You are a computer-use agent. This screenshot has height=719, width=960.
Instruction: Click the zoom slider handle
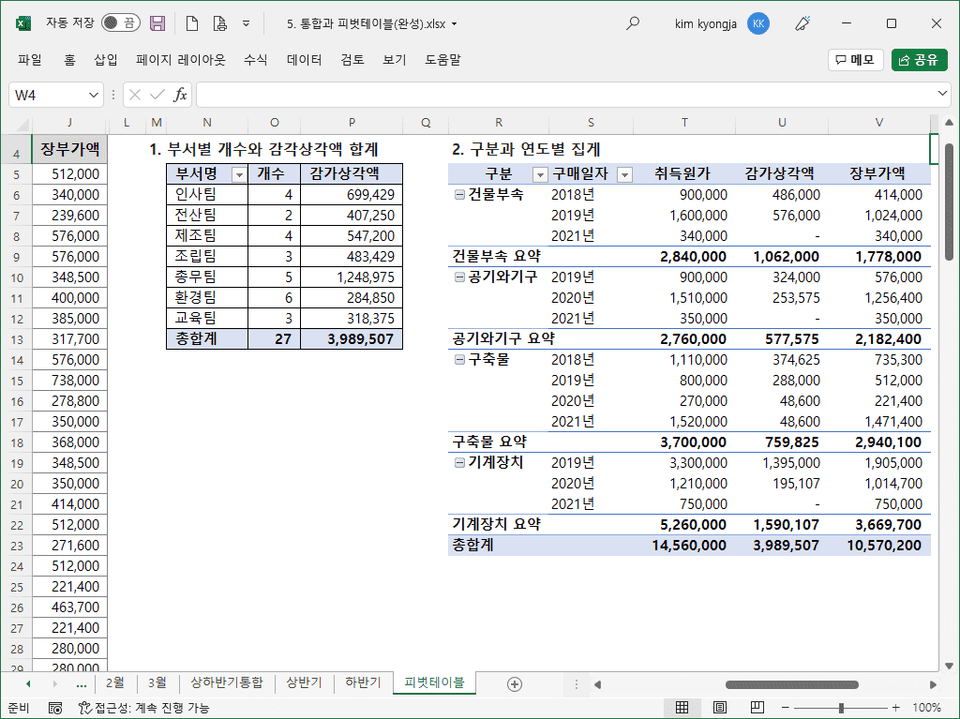click(841, 707)
